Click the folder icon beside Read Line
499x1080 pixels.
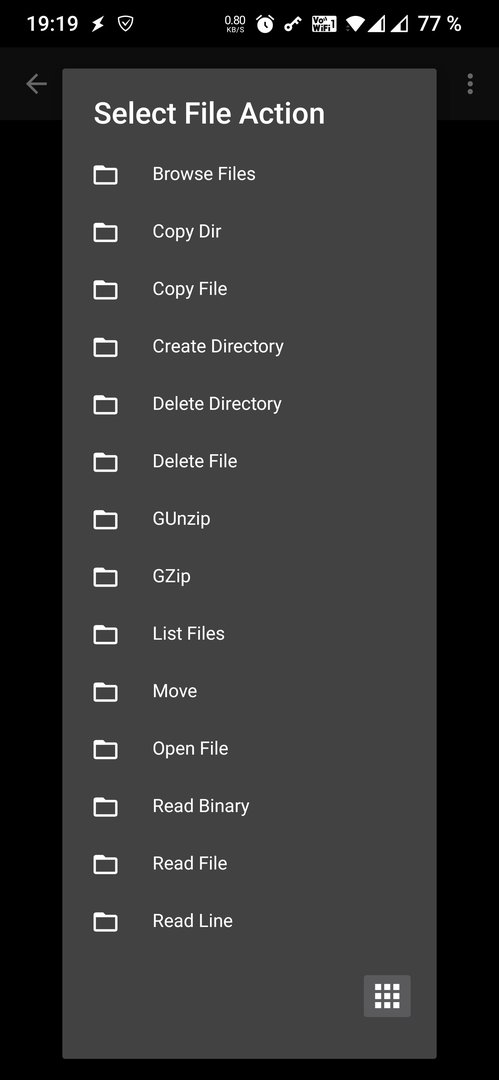(x=105, y=921)
